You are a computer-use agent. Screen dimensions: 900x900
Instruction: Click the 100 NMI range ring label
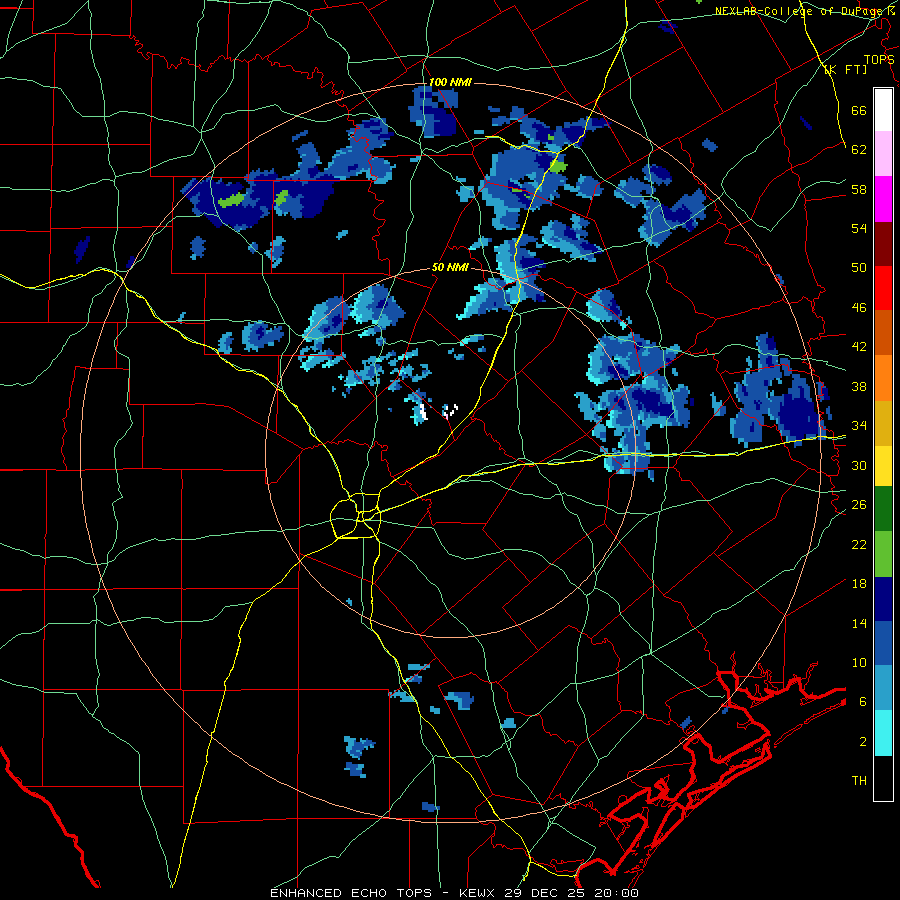click(x=450, y=83)
